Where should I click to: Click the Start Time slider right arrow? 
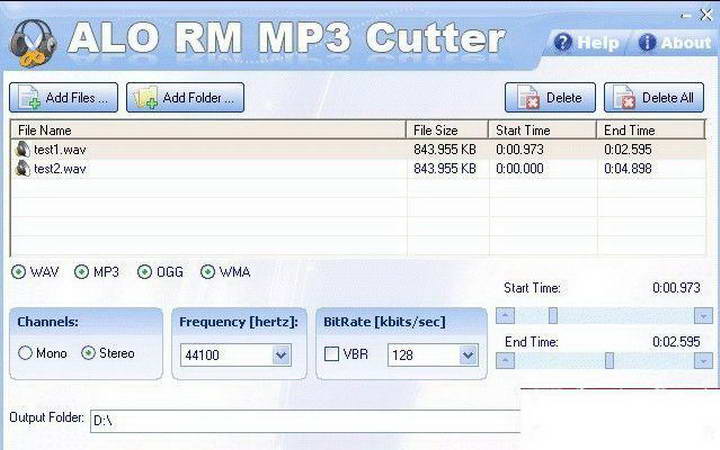[703, 315]
